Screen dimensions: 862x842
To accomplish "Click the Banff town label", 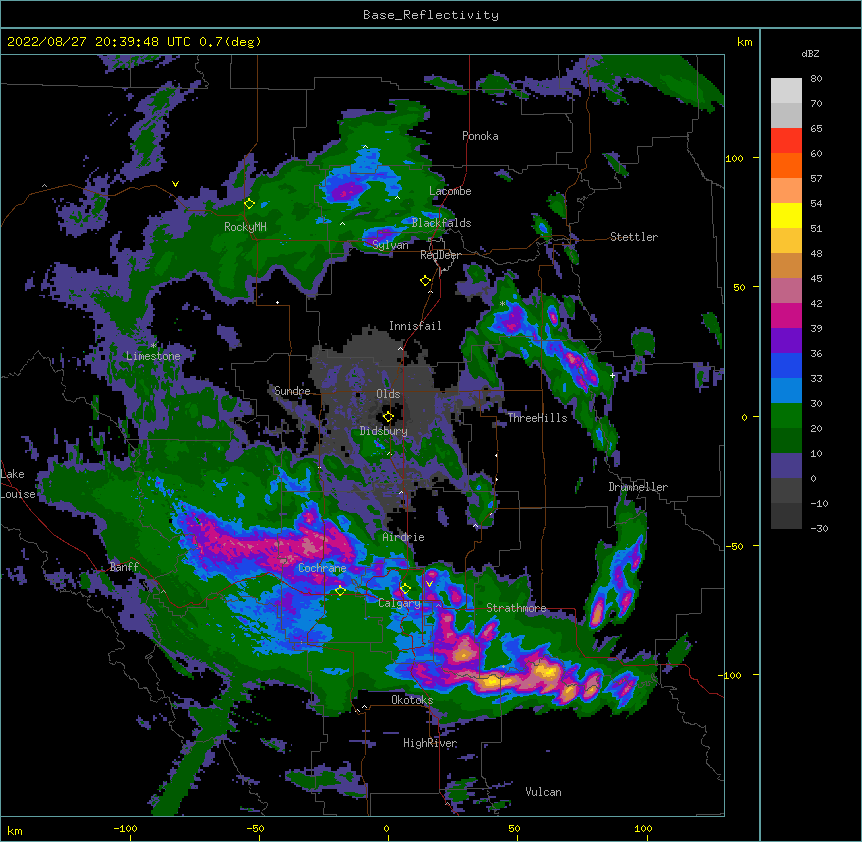I will coord(124,567).
